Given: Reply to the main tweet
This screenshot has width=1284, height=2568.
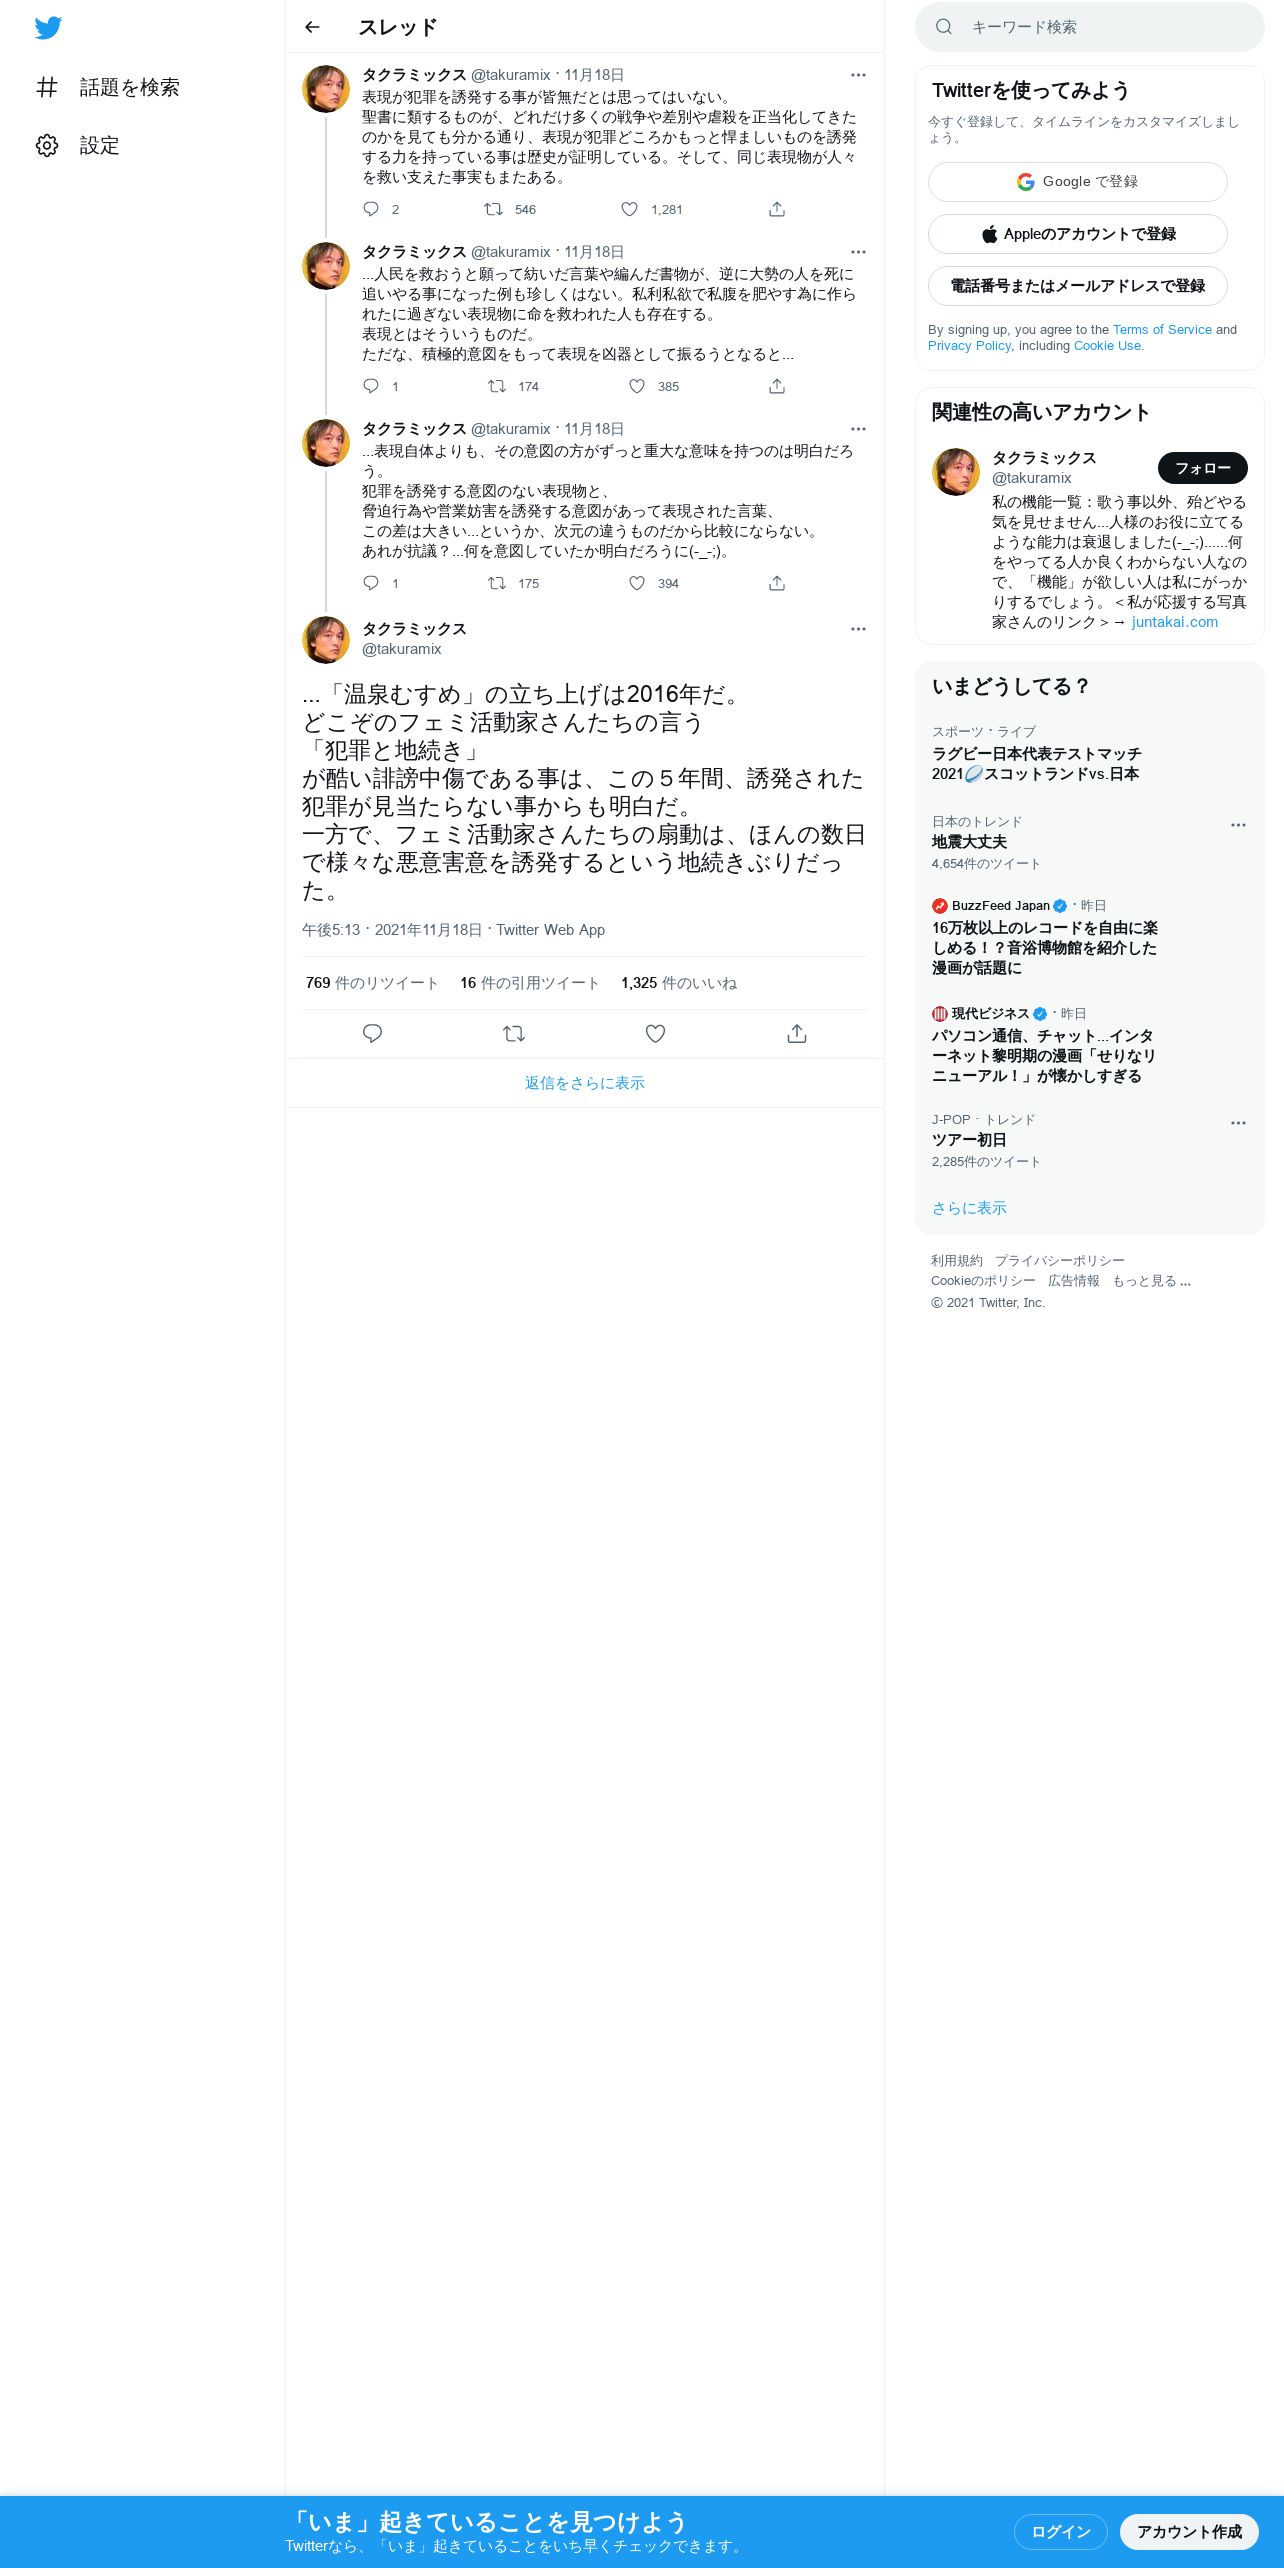Looking at the screenshot, I should (372, 1033).
